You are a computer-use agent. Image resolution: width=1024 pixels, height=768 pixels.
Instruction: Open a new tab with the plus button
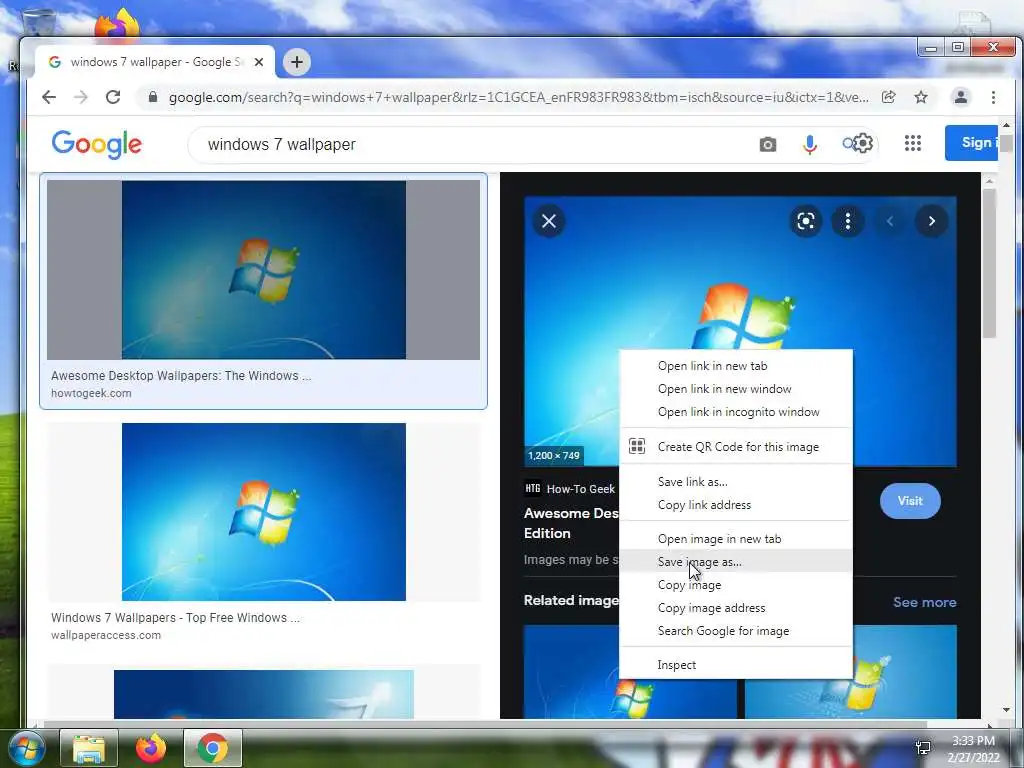[x=296, y=62]
